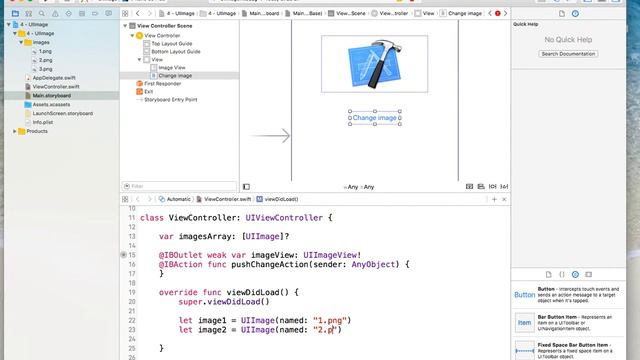Viewport: 640px width, 360px height.
Task: Jump to the previous issue arrow
Action: 490,13
